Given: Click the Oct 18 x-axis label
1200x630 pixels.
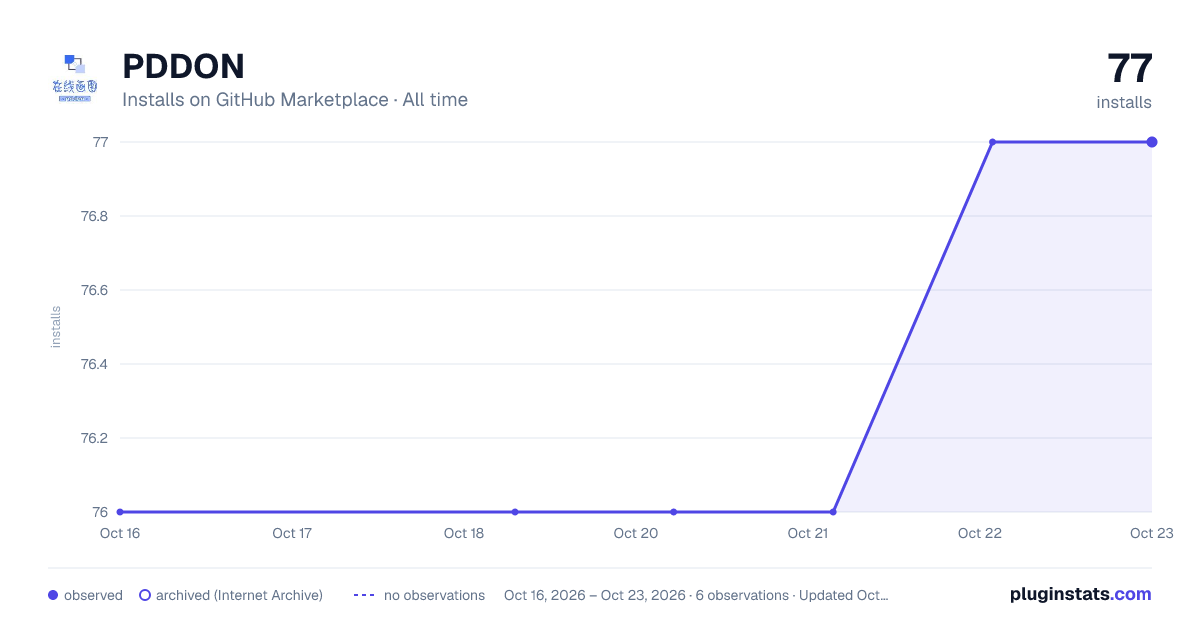Looking at the screenshot, I should coord(464,533).
